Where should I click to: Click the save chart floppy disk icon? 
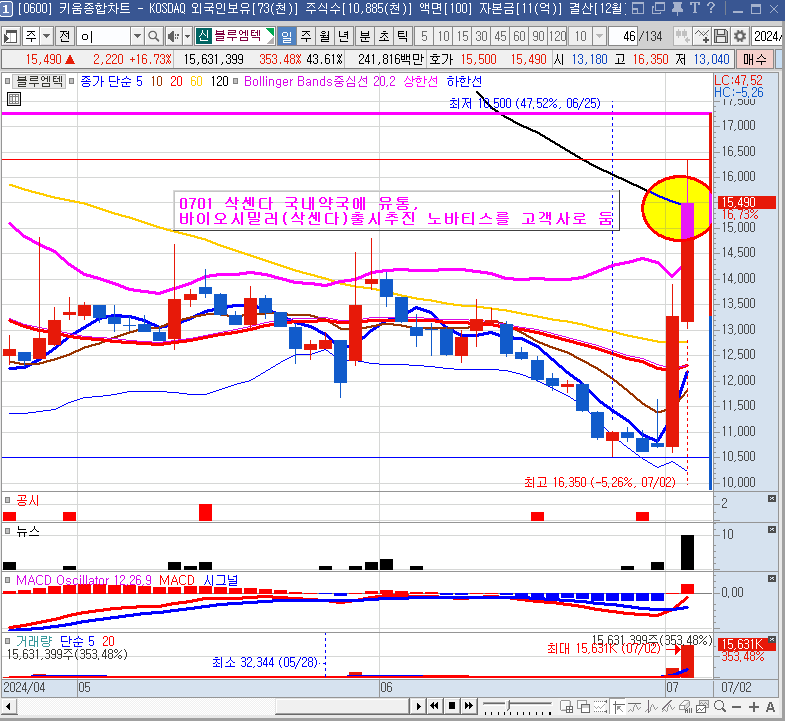click(x=719, y=36)
